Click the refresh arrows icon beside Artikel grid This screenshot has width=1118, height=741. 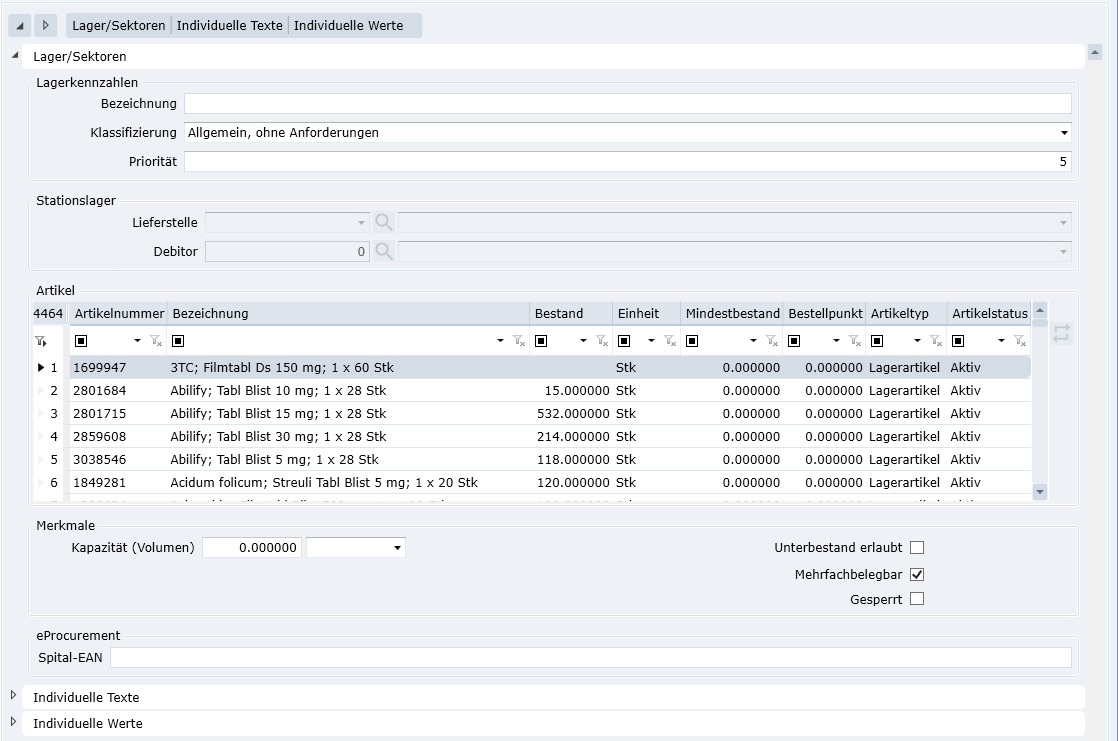(x=1061, y=334)
